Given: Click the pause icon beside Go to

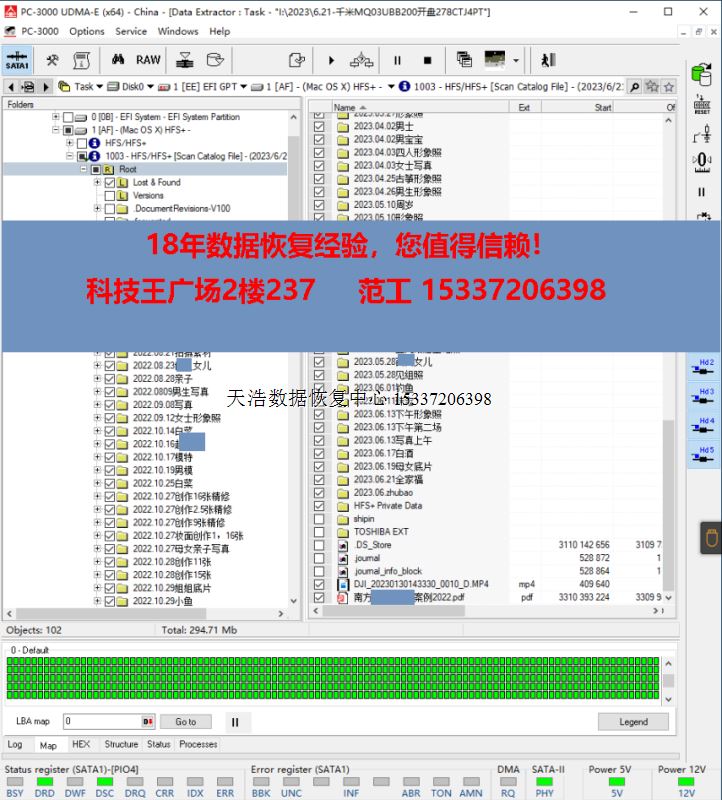Looking at the screenshot, I should click(235, 721).
